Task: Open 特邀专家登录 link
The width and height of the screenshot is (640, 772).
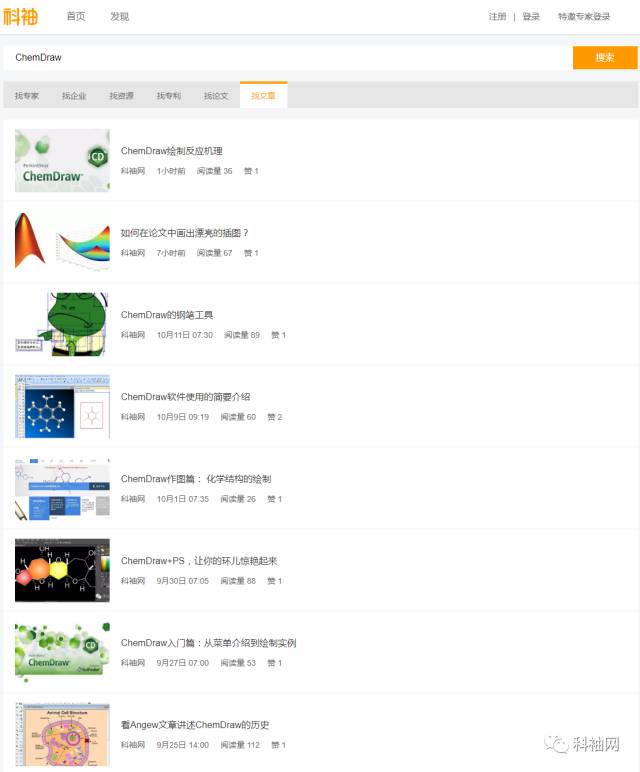Action: (x=584, y=17)
